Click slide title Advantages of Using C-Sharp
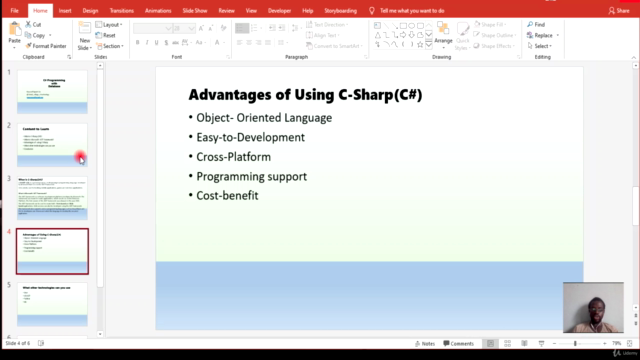This screenshot has height=360, width=640. (x=305, y=95)
